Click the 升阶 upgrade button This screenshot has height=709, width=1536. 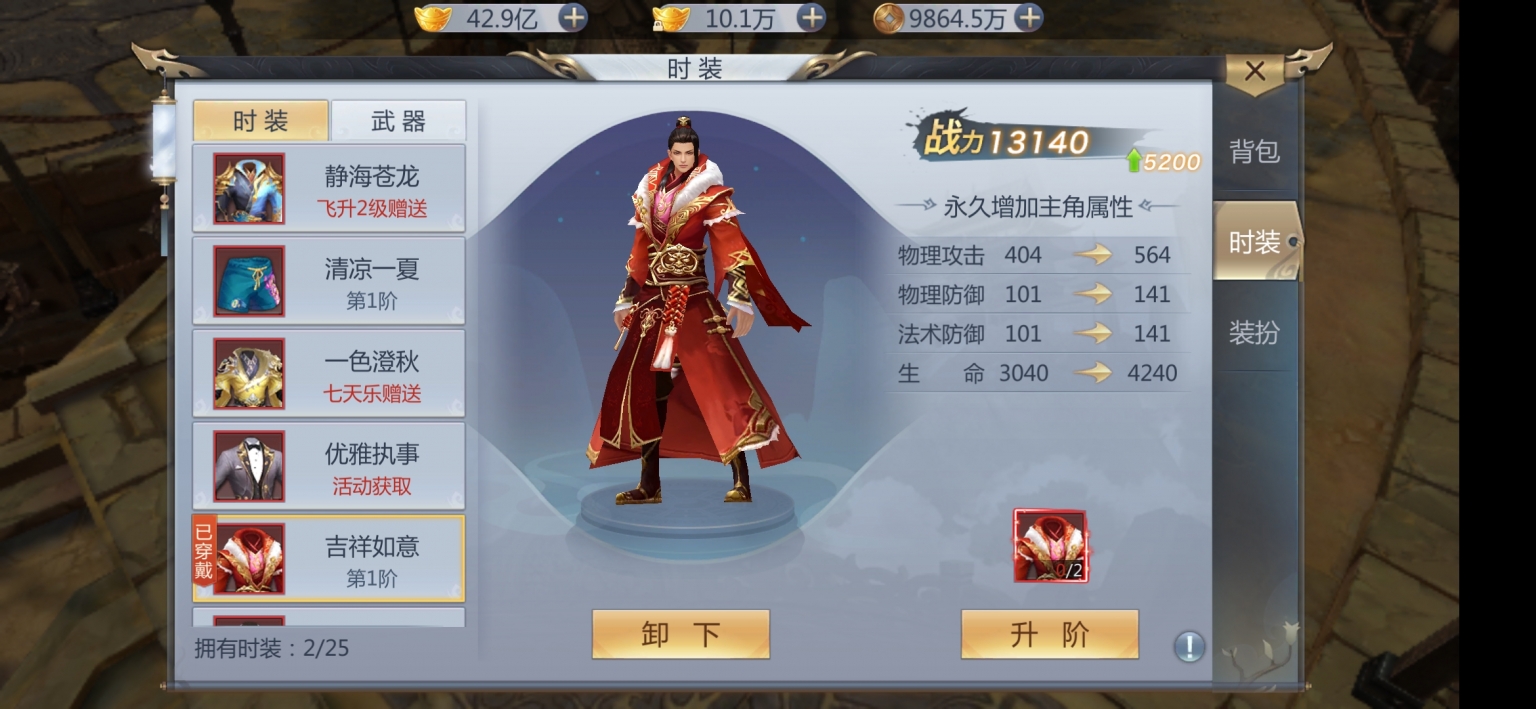click(1050, 634)
